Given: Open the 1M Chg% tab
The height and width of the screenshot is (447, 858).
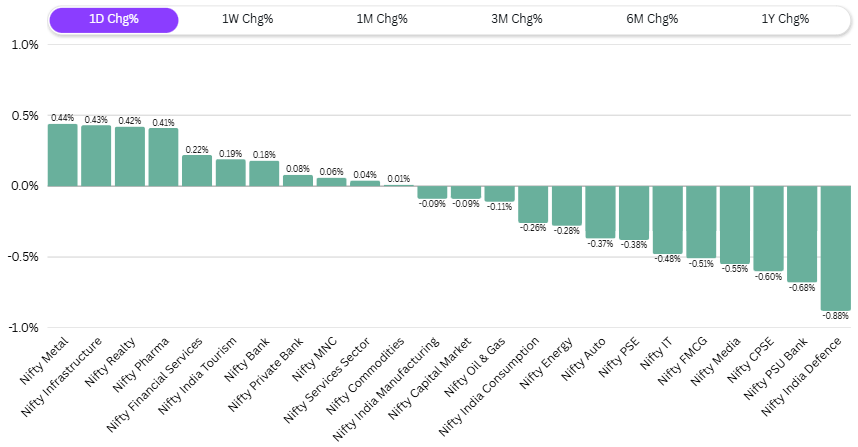Looking at the screenshot, I should coord(382,19).
